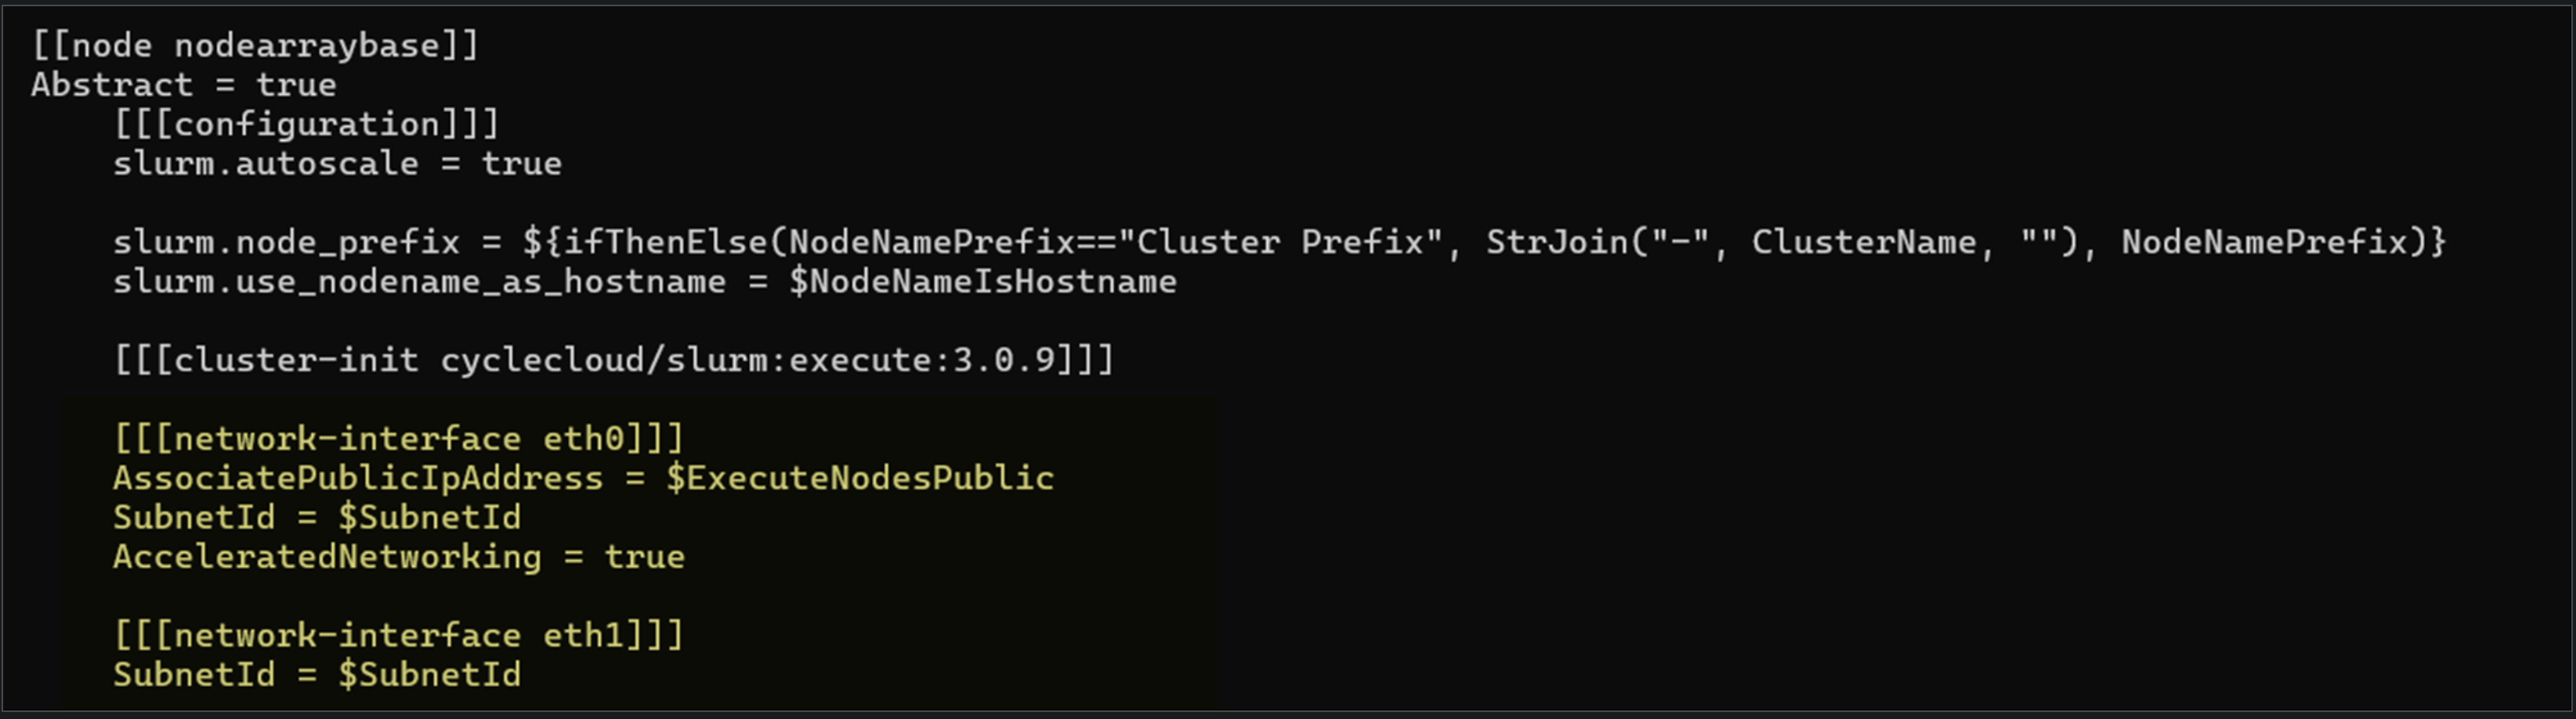Click the 'Abstract = true' line
The height and width of the screenshot is (719, 2576).
(x=183, y=85)
